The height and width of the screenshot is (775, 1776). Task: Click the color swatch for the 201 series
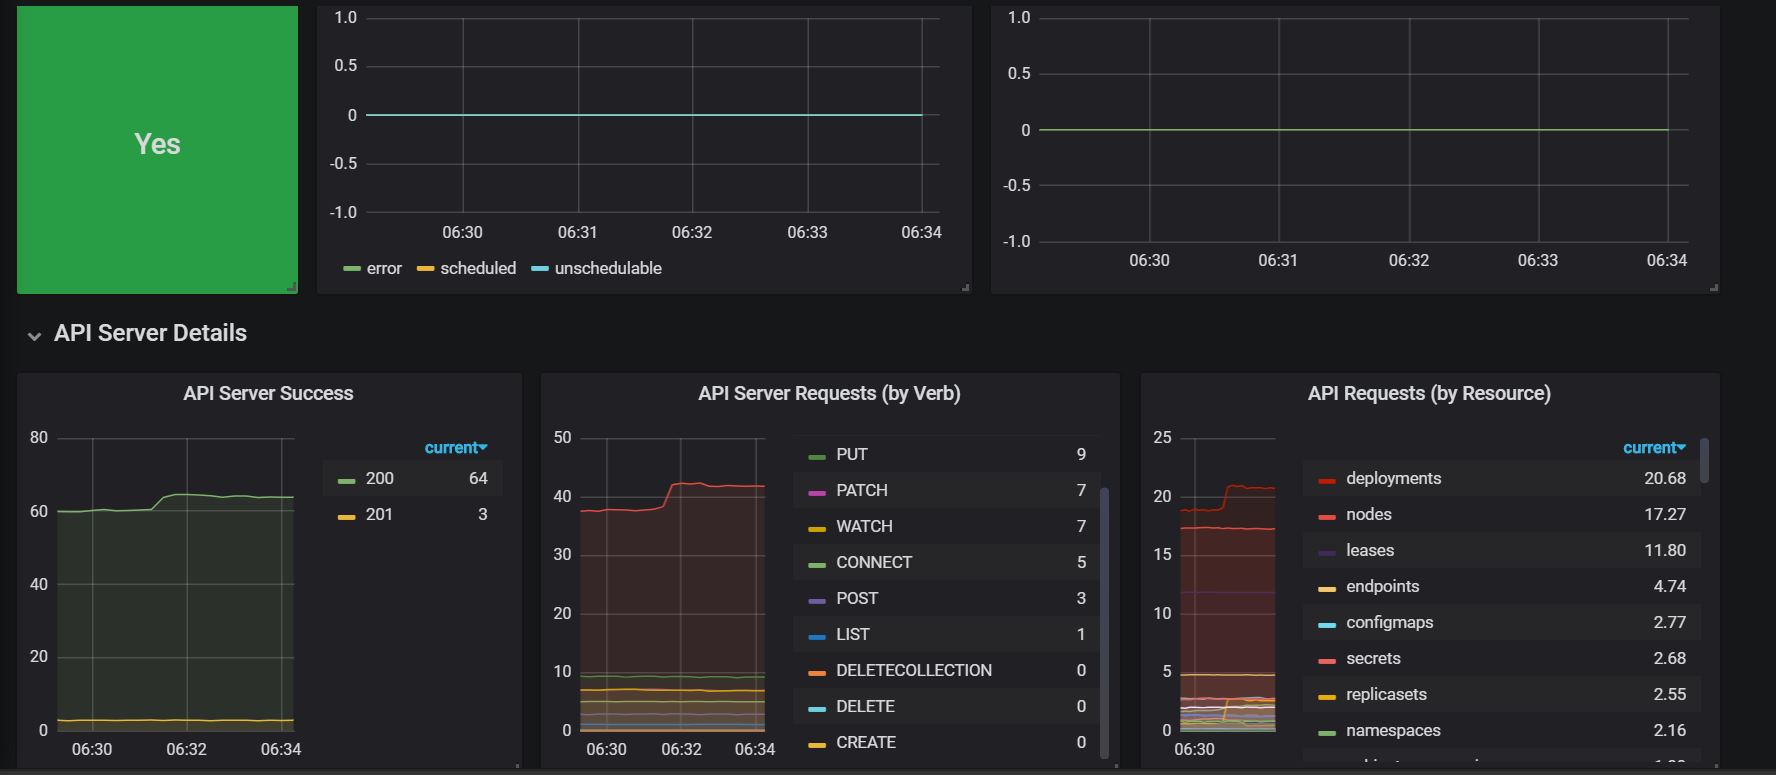[x=347, y=516]
